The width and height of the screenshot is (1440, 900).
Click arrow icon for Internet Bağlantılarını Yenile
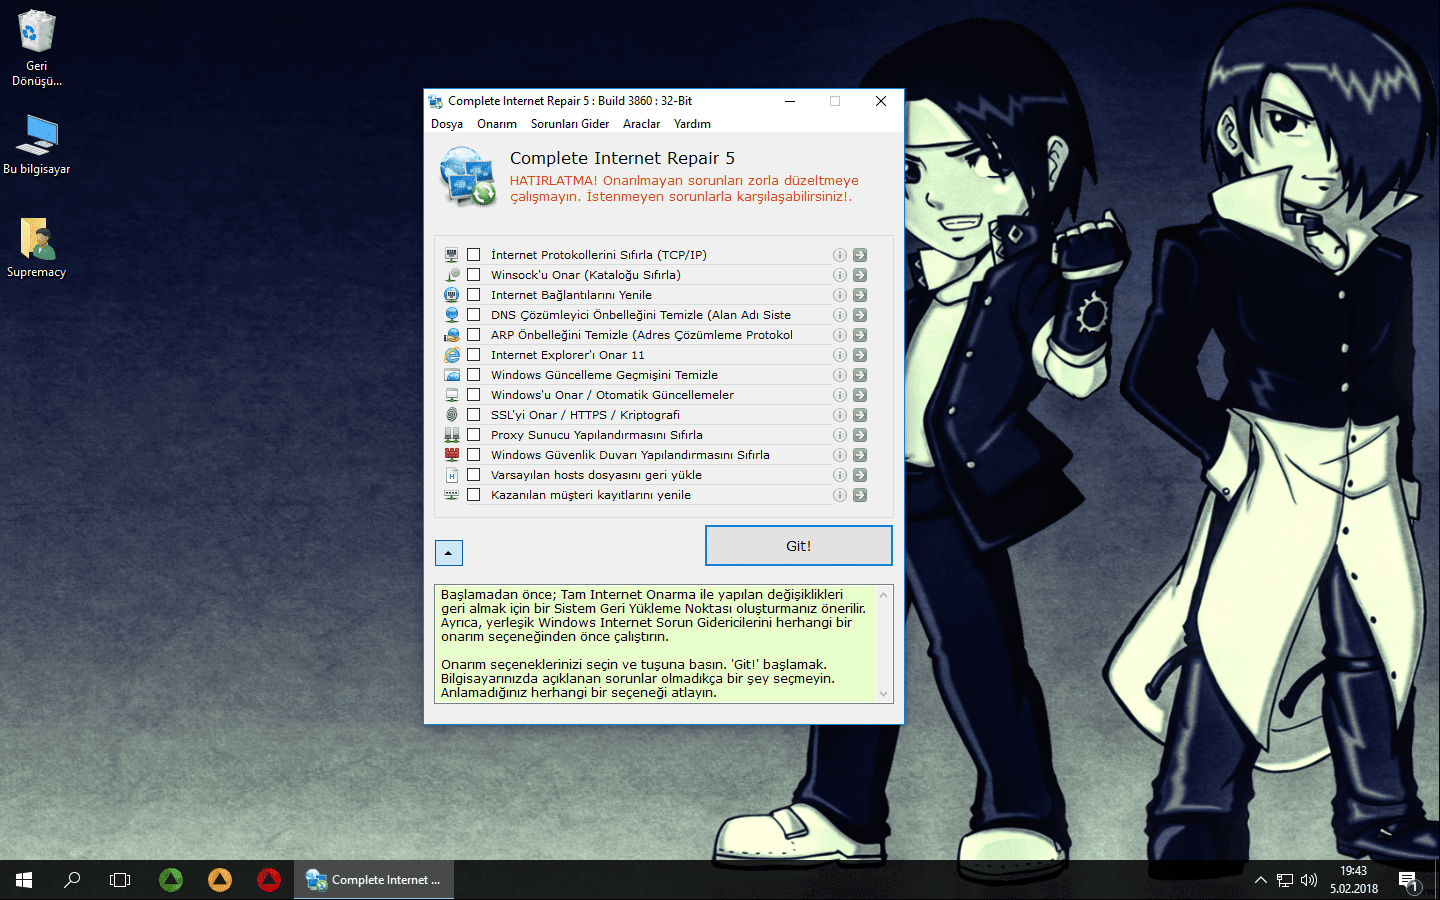[x=860, y=295]
